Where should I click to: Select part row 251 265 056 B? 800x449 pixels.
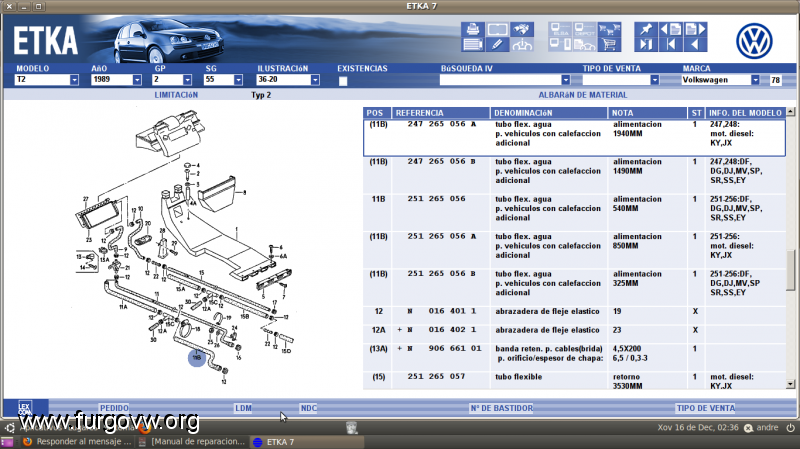coord(574,287)
